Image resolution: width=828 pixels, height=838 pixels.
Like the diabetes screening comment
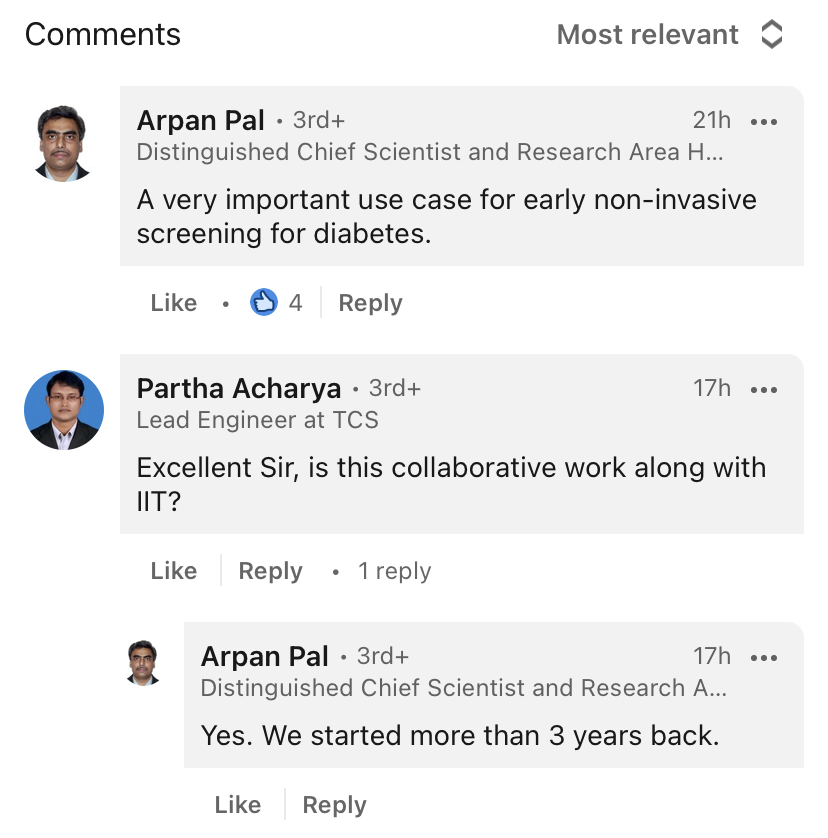pyautogui.click(x=174, y=303)
